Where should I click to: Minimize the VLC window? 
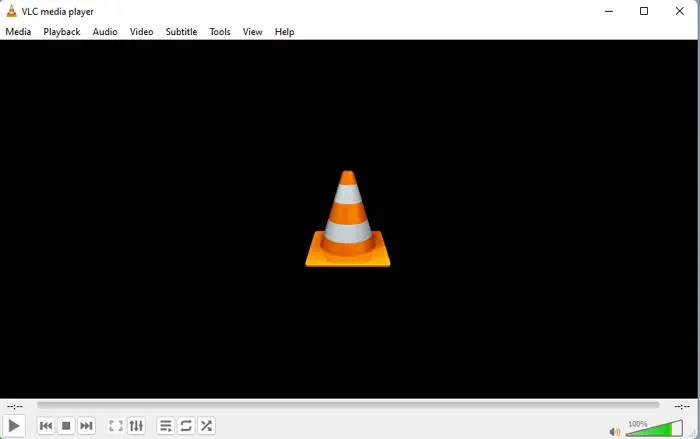point(609,11)
